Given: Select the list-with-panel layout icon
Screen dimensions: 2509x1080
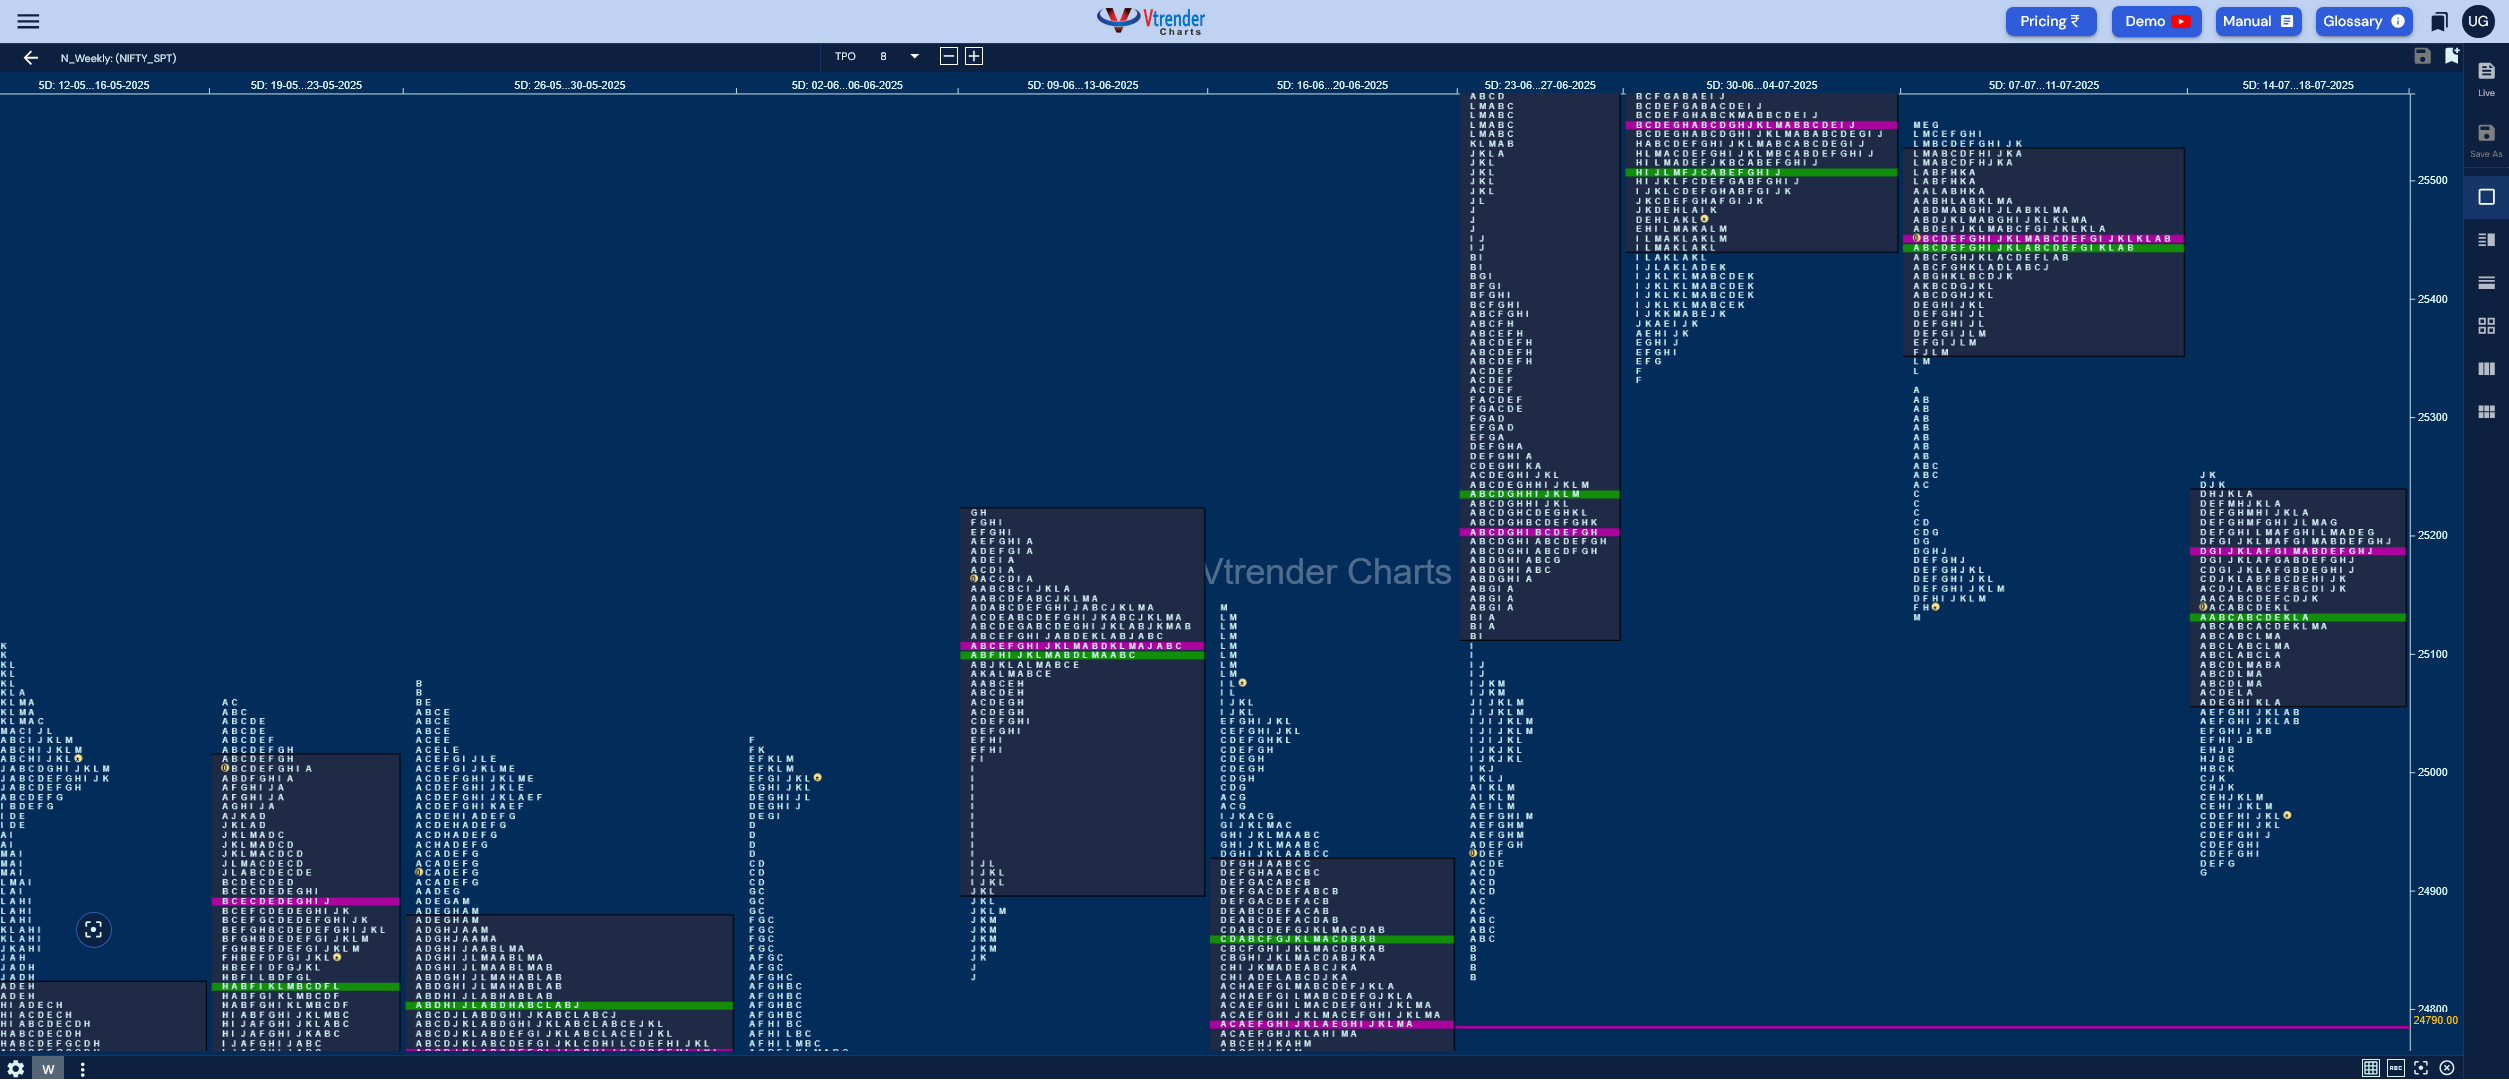Looking at the screenshot, I should coord(2486,240).
